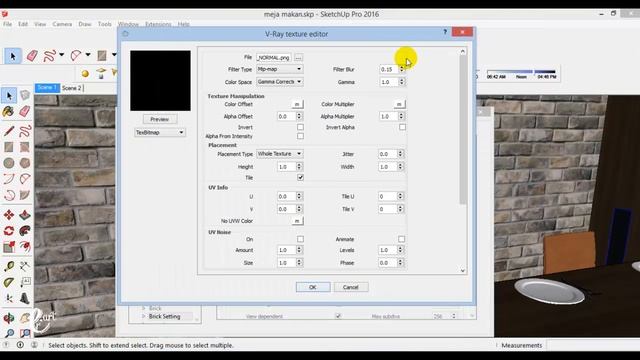Click the No UVW Color m button
This screenshot has height=360, width=640.
click(x=298, y=221)
